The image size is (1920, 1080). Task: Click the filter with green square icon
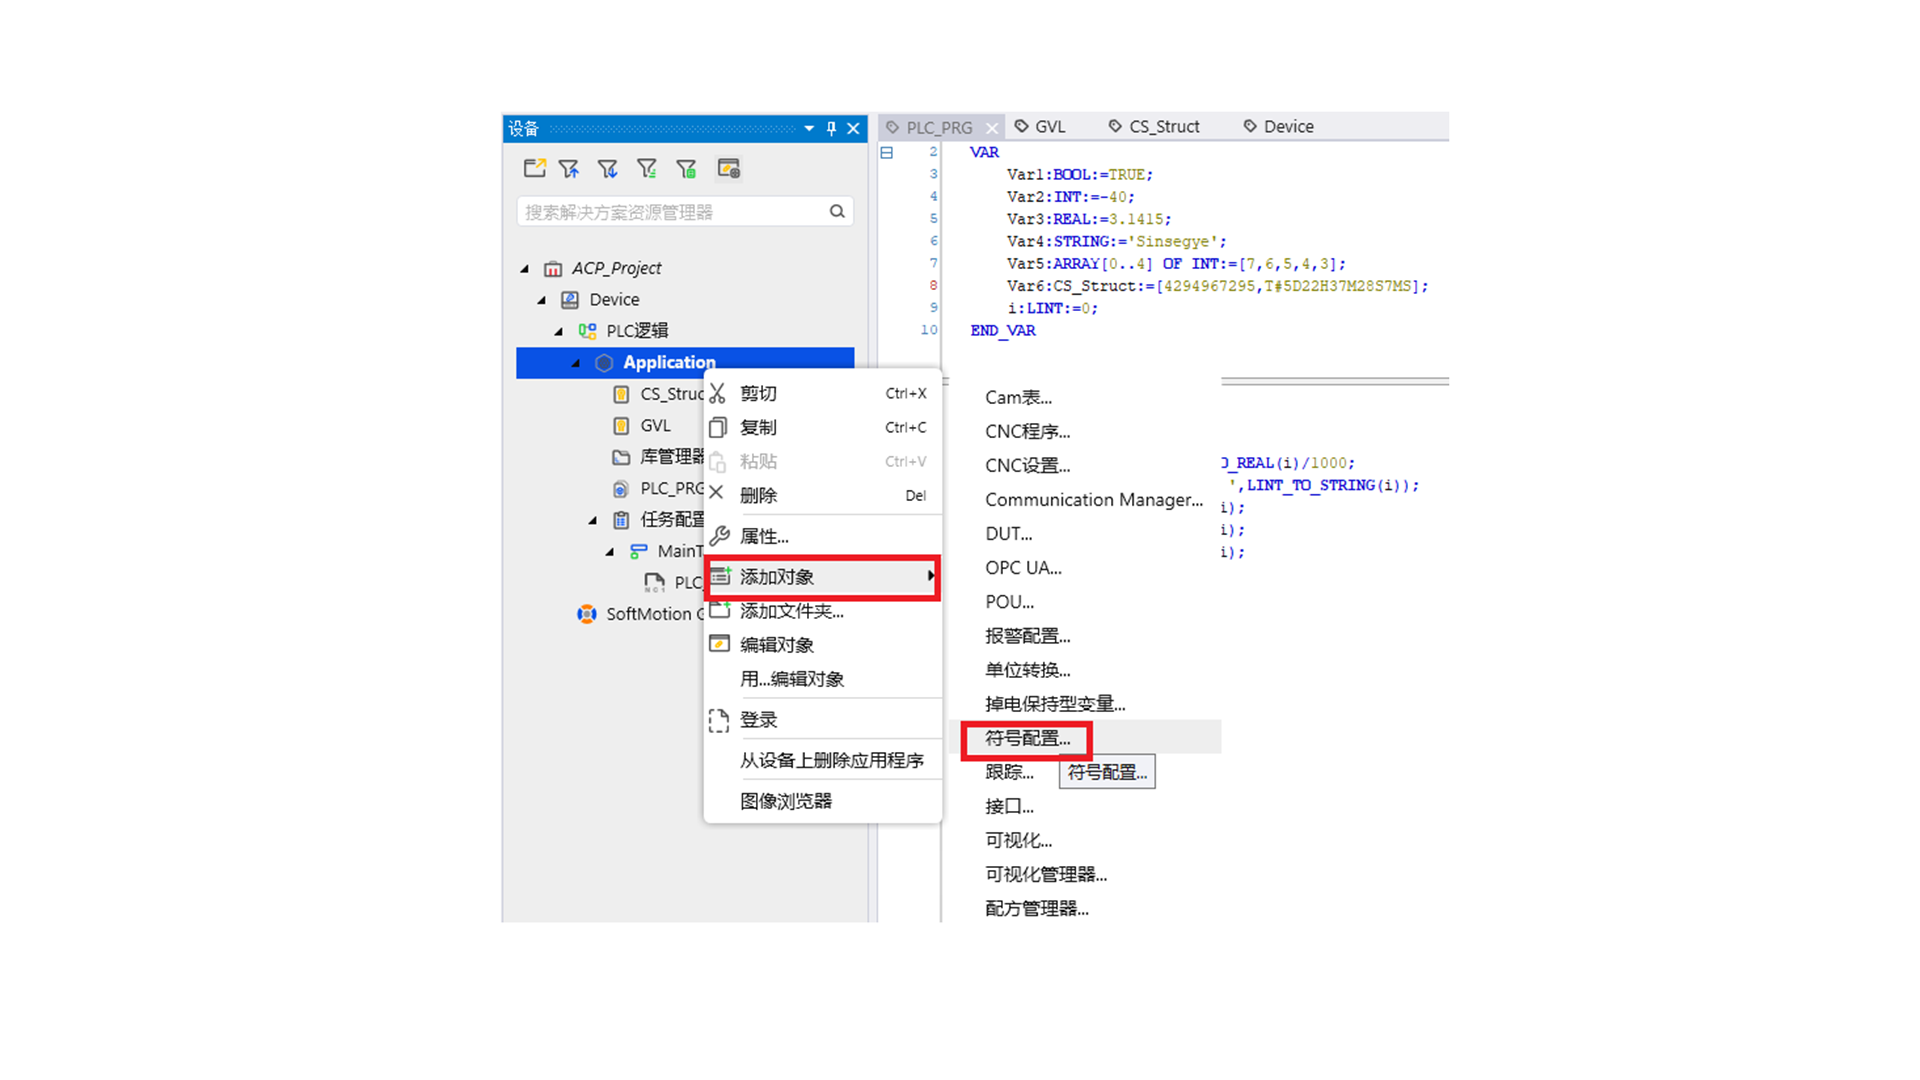point(686,169)
